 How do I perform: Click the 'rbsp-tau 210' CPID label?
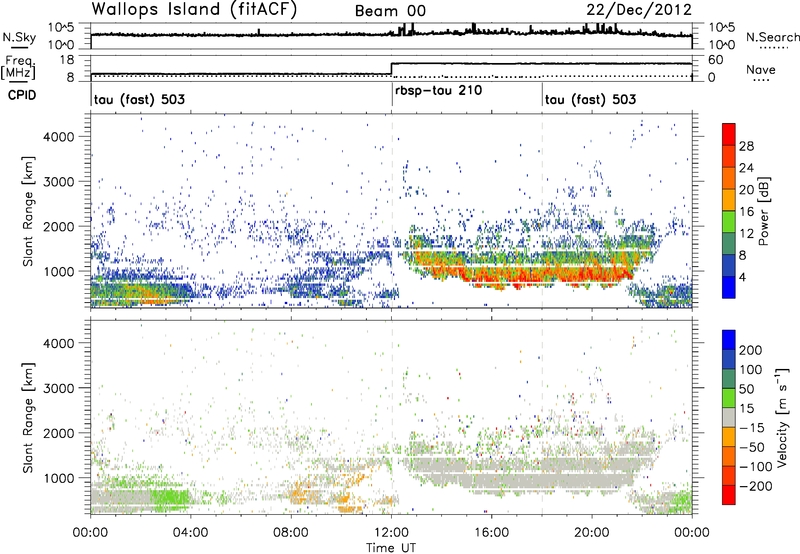[438, 91]
